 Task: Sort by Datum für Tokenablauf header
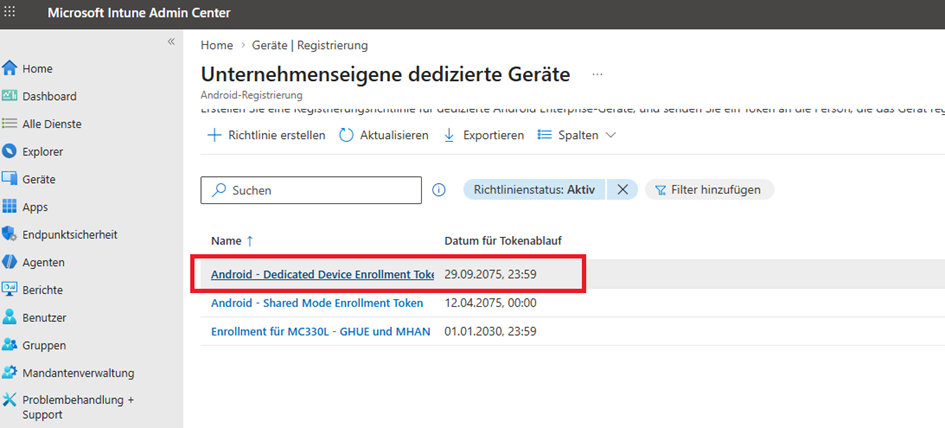point(503,241)
